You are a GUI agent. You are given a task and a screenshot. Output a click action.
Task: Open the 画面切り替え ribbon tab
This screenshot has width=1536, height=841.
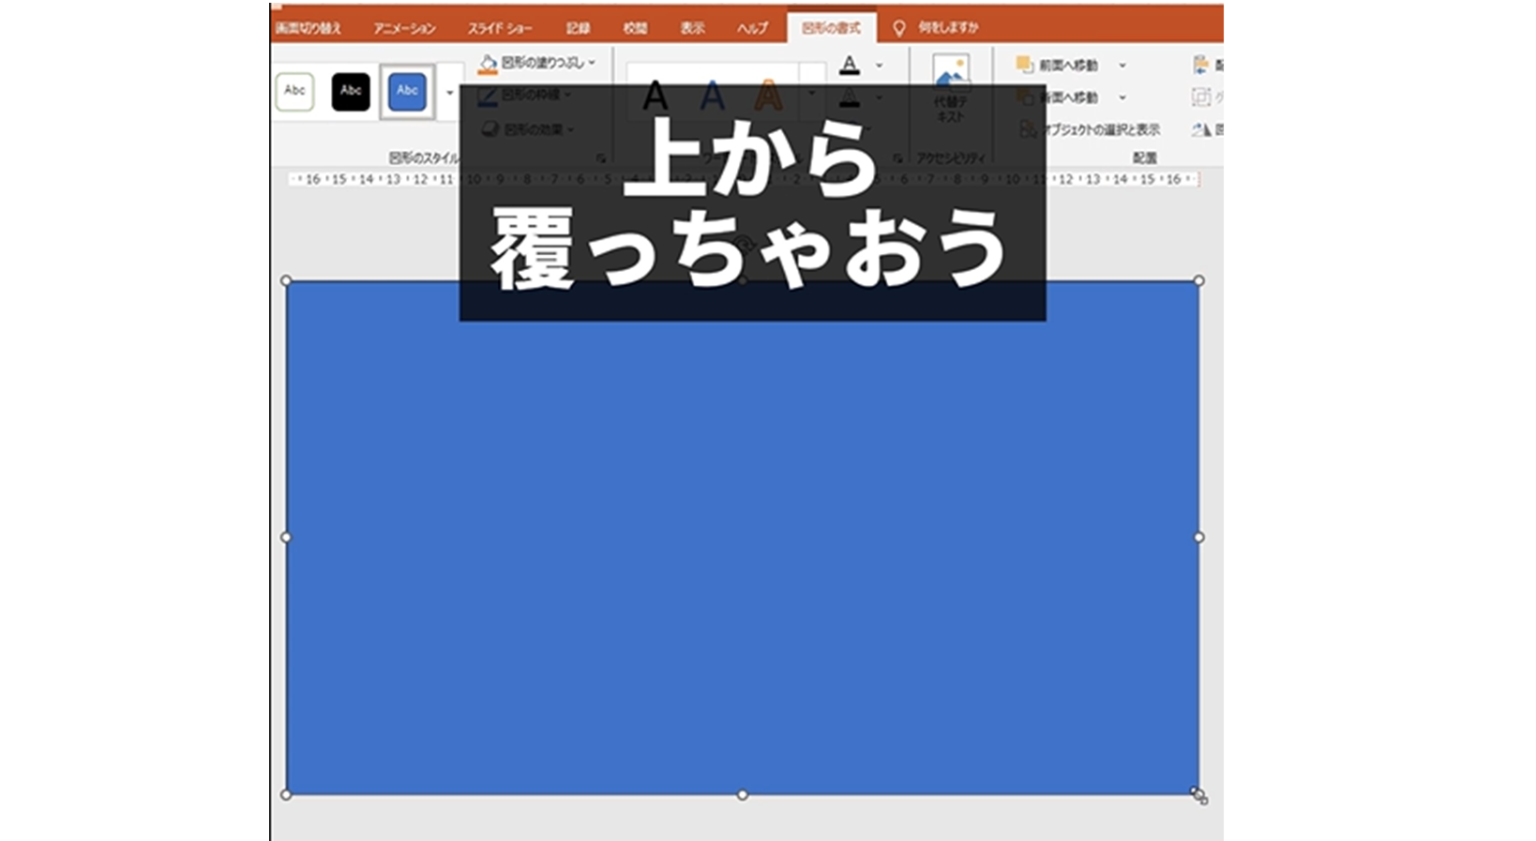[307, 28]
